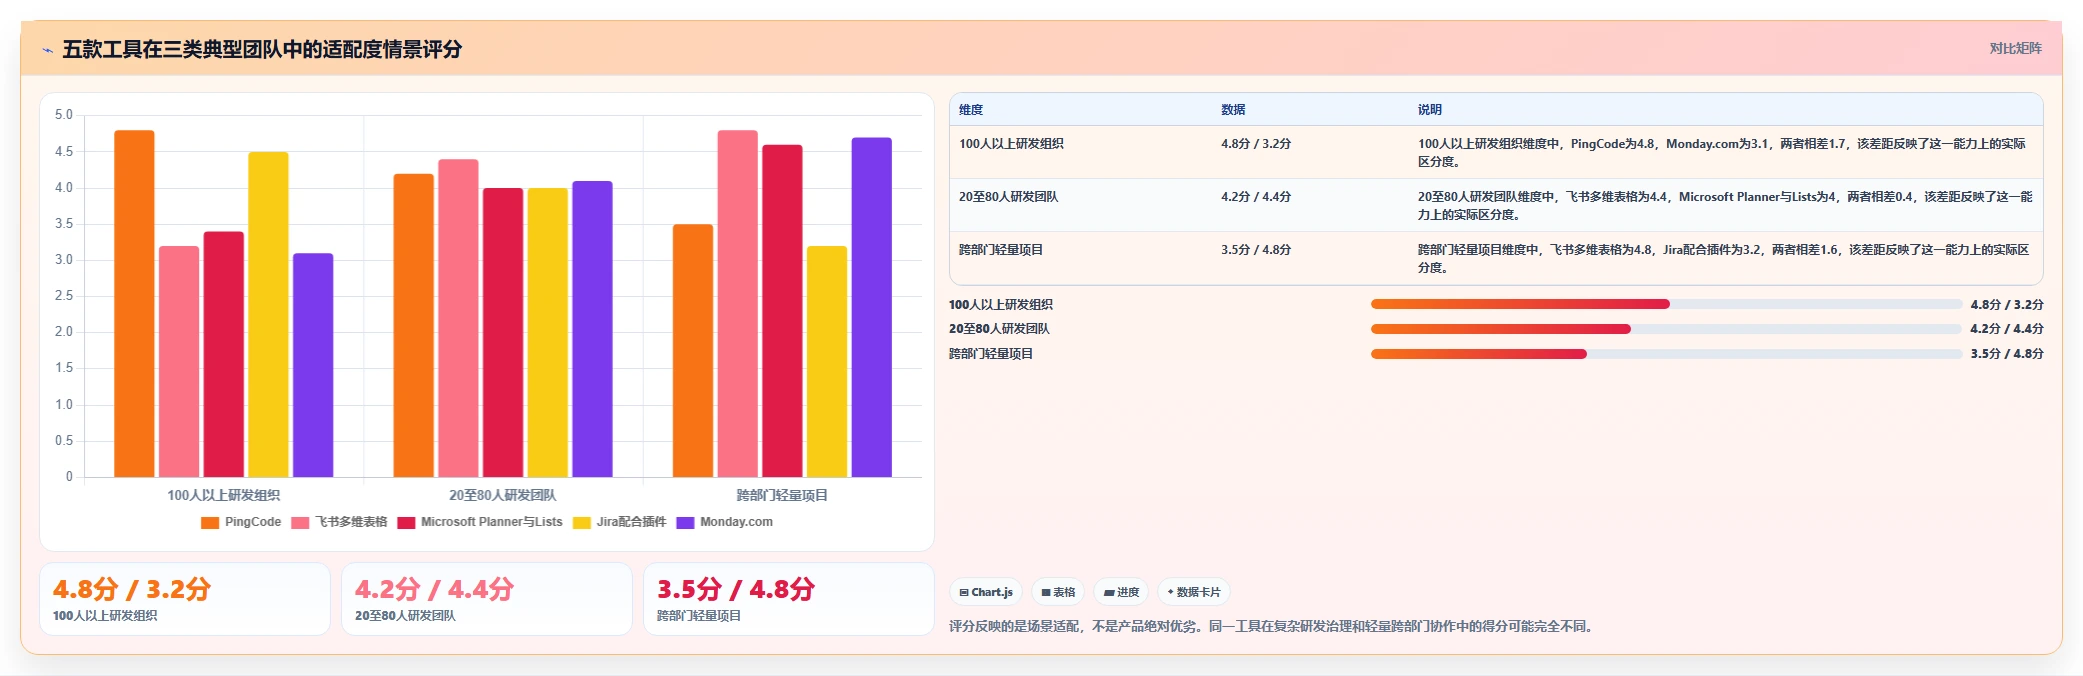2083x676 pixels.
Task: Select the pink 飞书 bar in 跨部门轻量项目
Action: coord(738,304)
